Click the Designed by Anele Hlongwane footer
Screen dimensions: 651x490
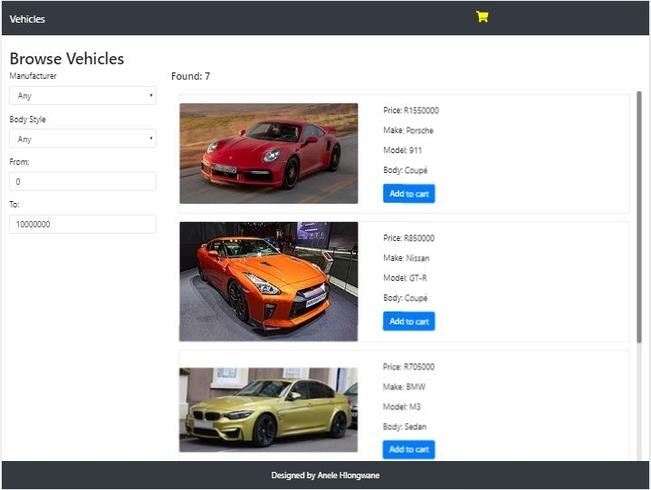point(326,475)
